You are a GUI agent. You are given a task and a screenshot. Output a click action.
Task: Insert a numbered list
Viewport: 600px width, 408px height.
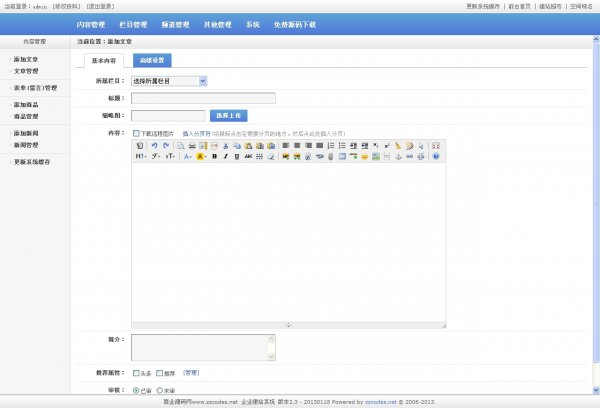[x=331, y=145]
